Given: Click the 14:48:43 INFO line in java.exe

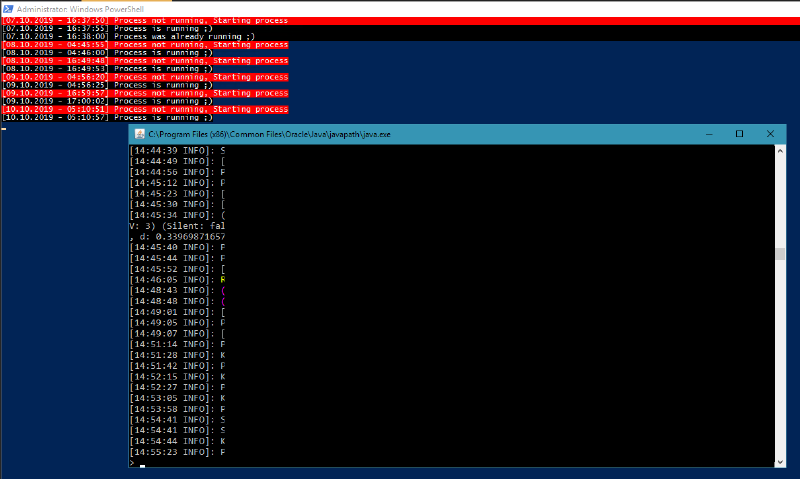Looking at the screenshot, I should click(x=177, y=290).
